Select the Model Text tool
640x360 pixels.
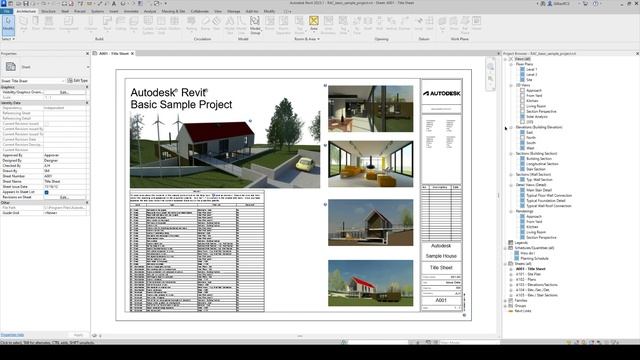(230, 24)
